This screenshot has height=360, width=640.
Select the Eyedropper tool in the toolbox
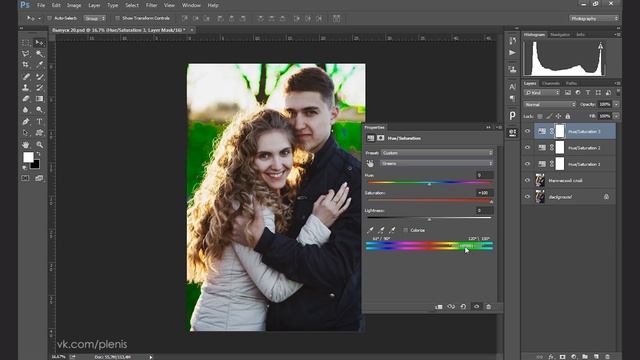(x=39, y=65)
